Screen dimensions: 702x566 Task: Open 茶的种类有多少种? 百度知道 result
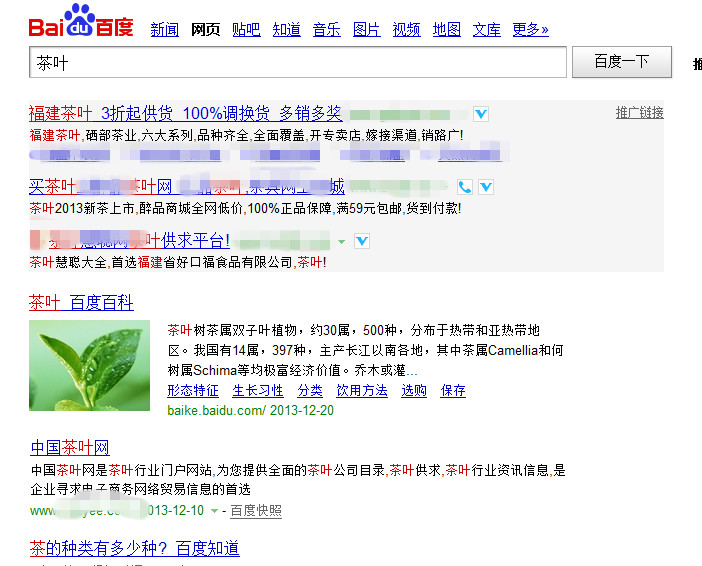134,548
